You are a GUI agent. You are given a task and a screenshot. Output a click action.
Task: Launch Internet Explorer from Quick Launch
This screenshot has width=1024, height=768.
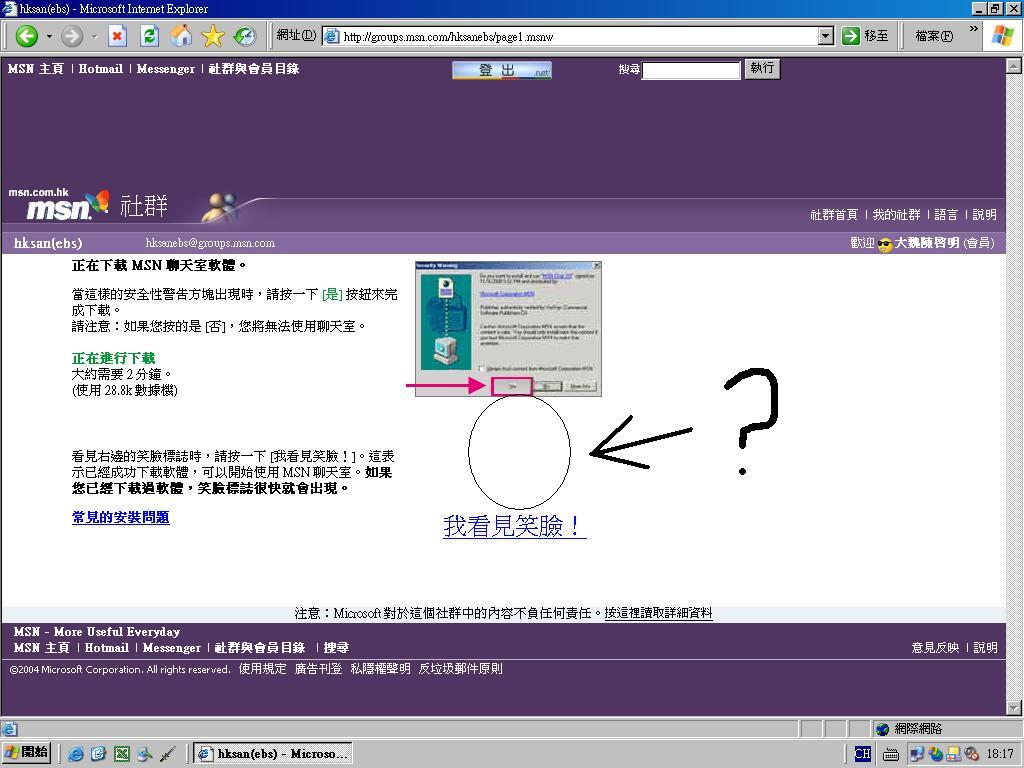tap(76, 754)
